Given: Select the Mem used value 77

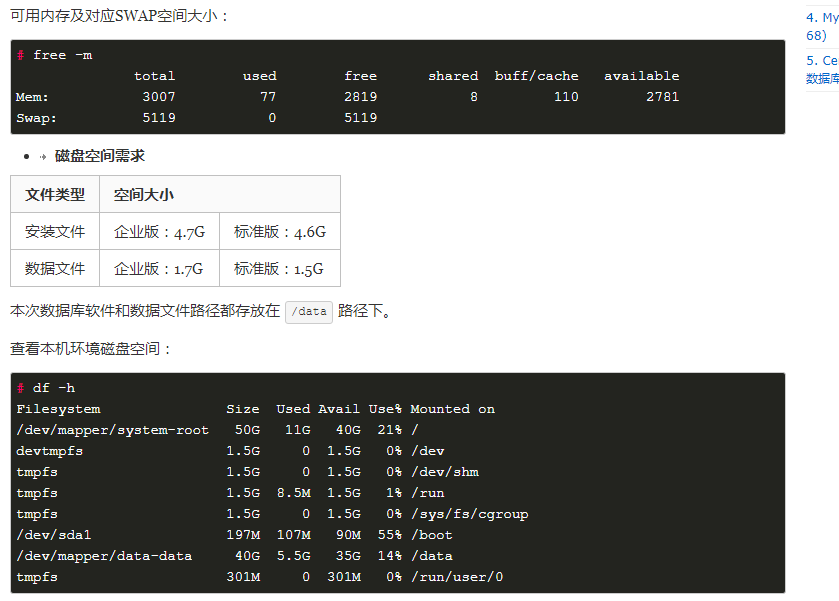Looking at the screenshot, I should tap(268, 97).
